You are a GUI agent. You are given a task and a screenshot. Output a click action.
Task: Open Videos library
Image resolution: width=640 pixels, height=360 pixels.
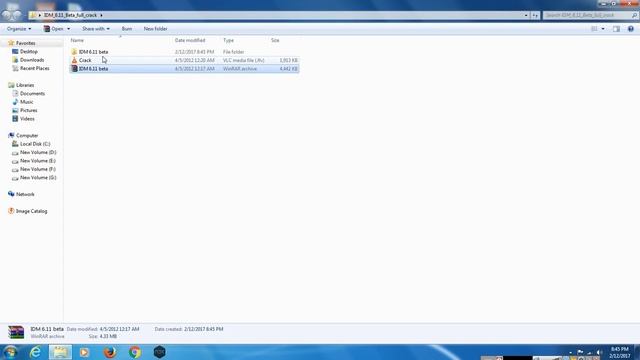pos(27,119)
